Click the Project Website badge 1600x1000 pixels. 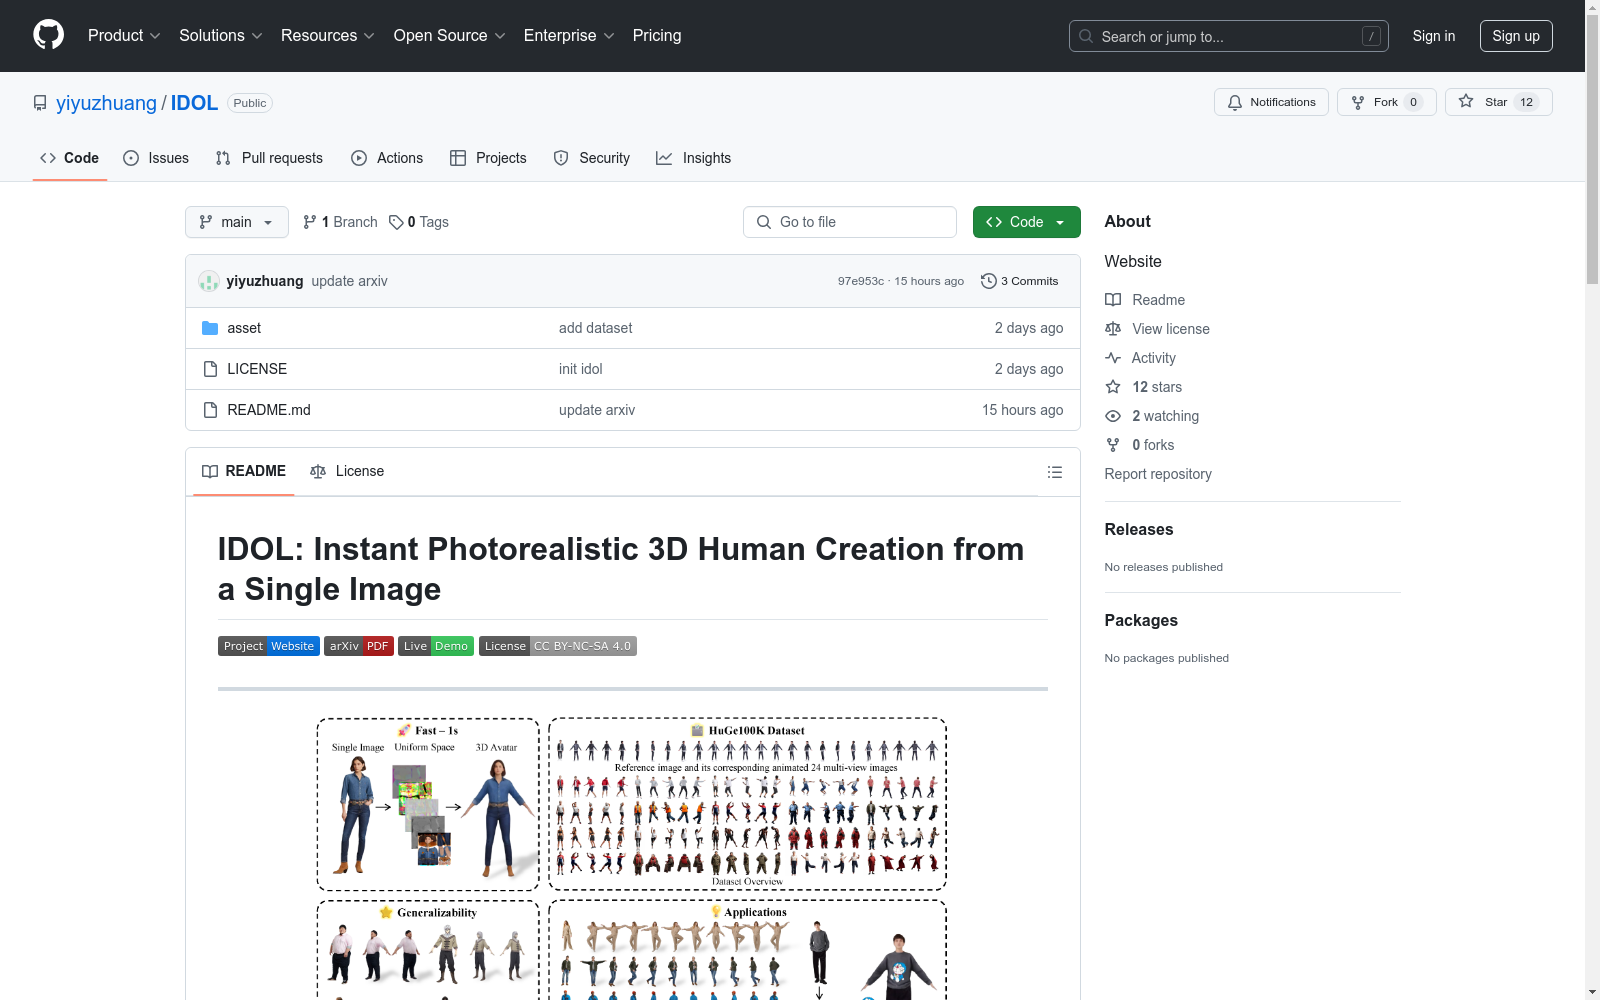[x=269, y=646]
